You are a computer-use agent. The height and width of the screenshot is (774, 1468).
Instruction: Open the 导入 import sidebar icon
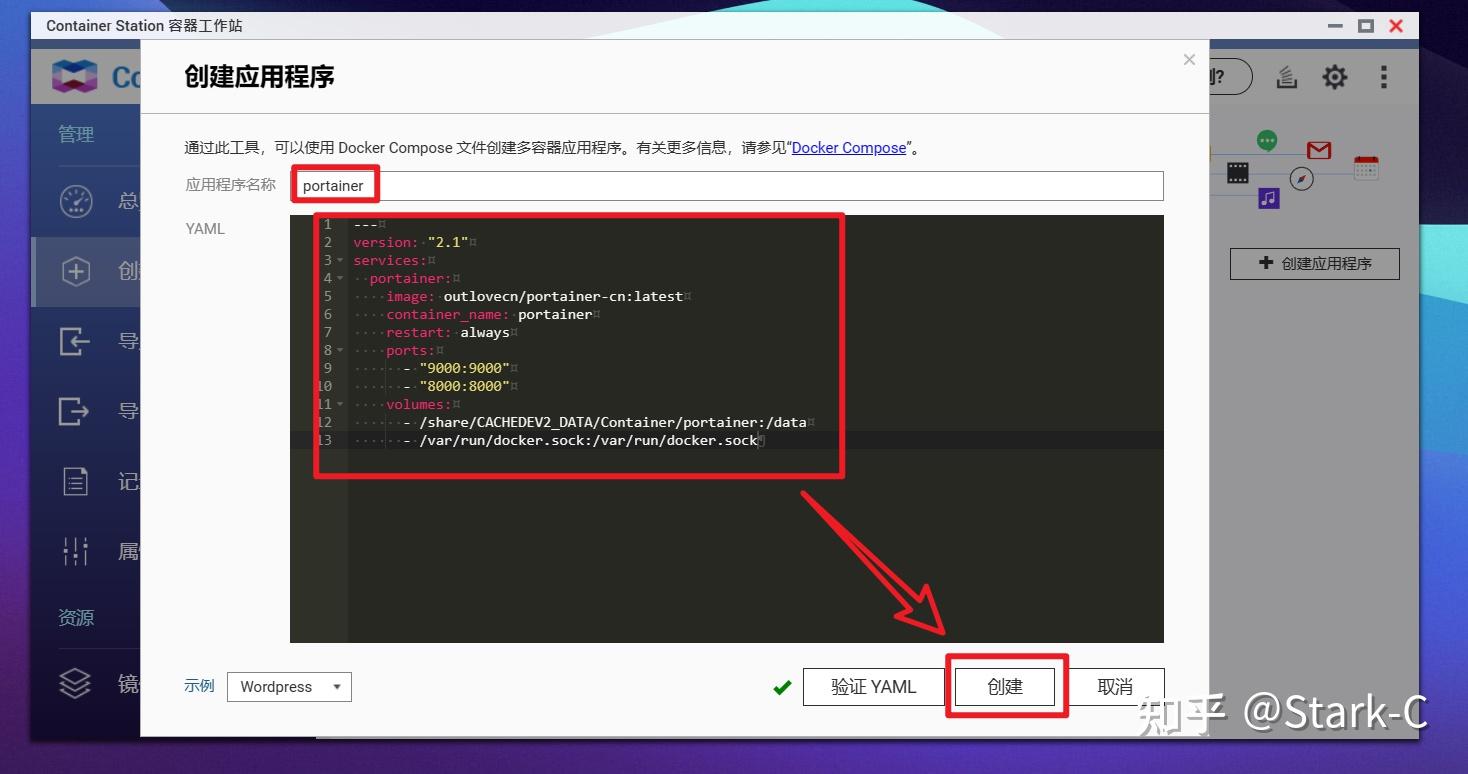pos(75,341)
